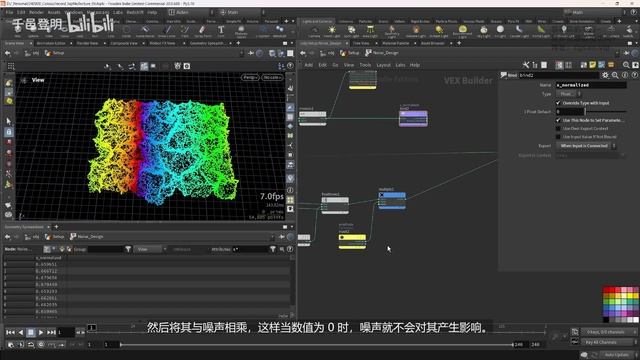Screen dimensions: 640x360
Task: Toggle Use This Node to Set Parameter checkbox
Action: [x=558, y=120]
